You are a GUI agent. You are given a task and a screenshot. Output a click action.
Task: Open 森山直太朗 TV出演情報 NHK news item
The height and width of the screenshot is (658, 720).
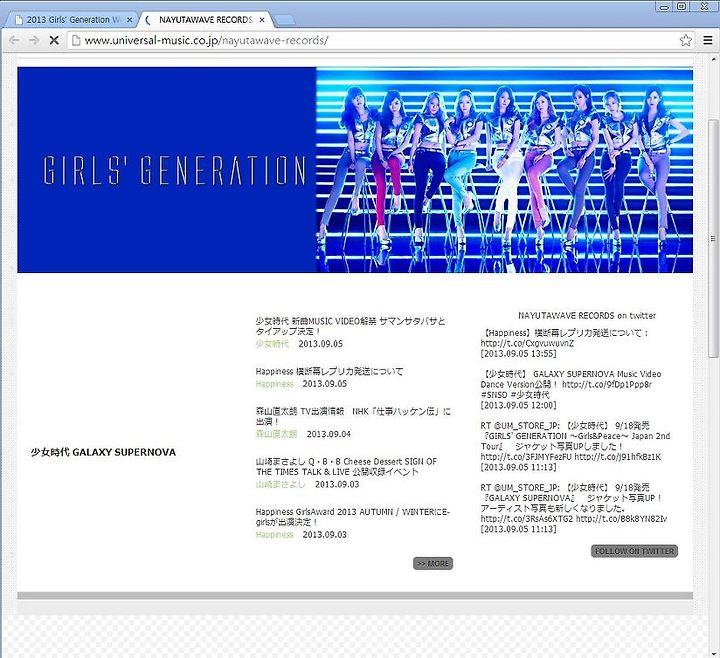click(353, 416)
